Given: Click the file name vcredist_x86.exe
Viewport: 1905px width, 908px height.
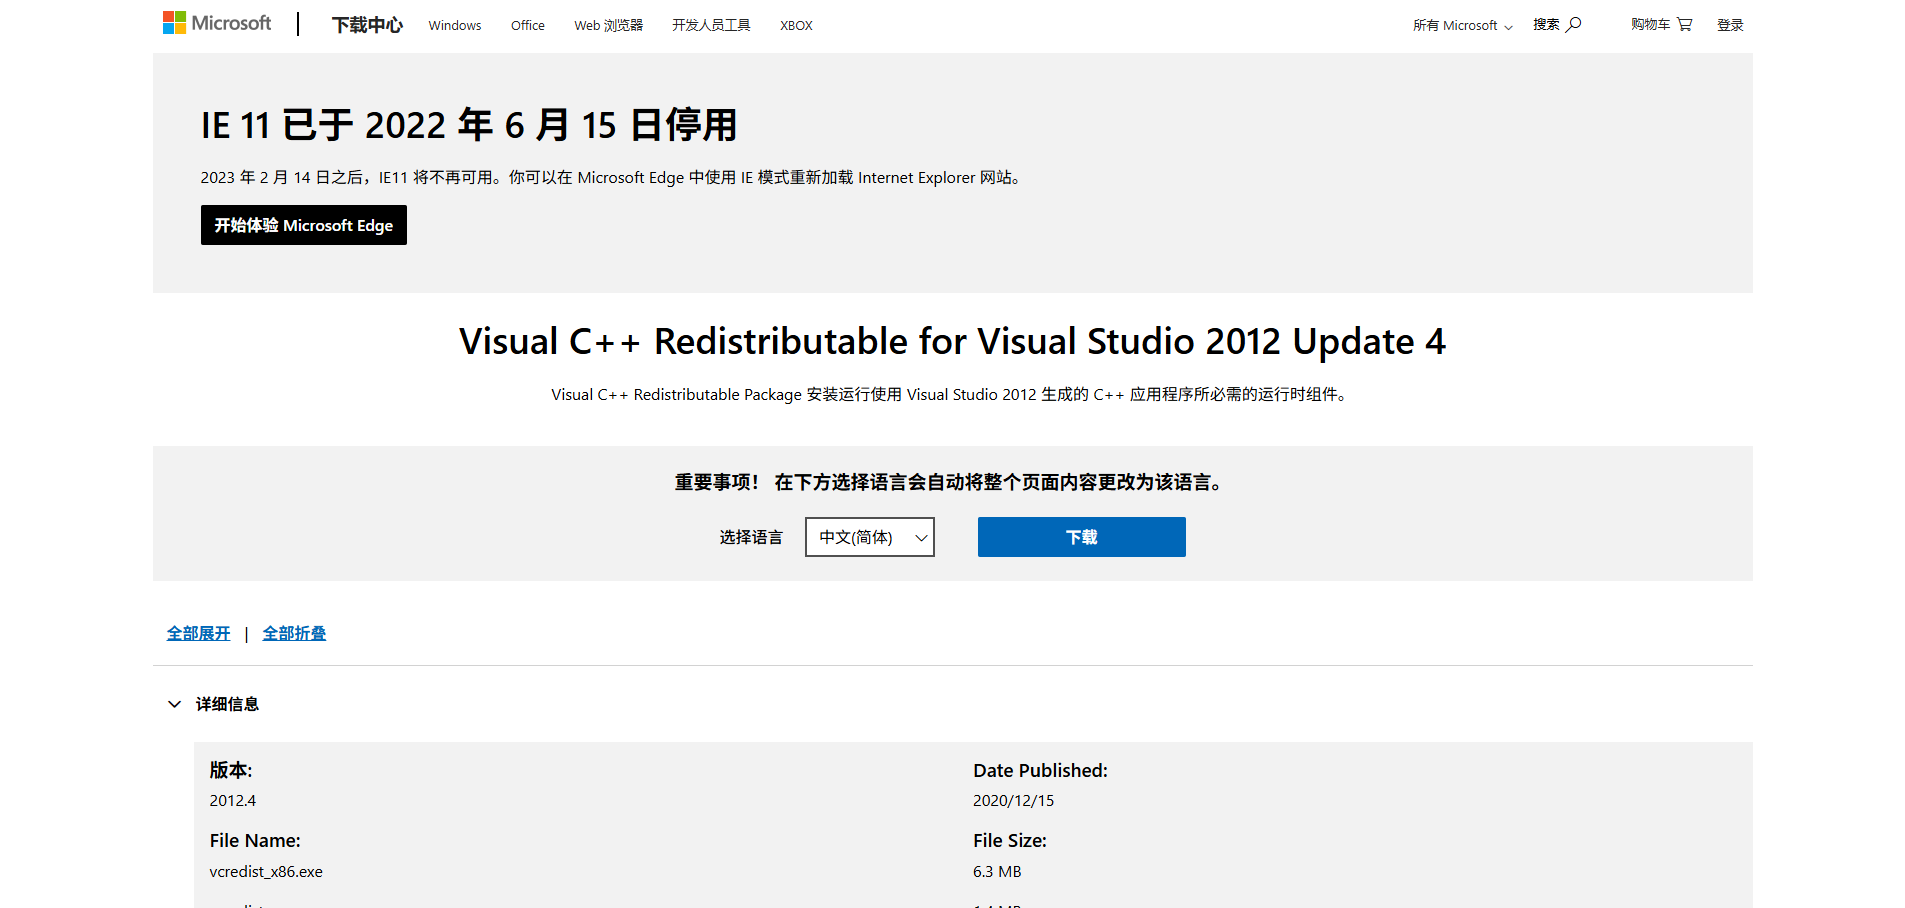Looking at the screenshot, I should tap(266, 871).
